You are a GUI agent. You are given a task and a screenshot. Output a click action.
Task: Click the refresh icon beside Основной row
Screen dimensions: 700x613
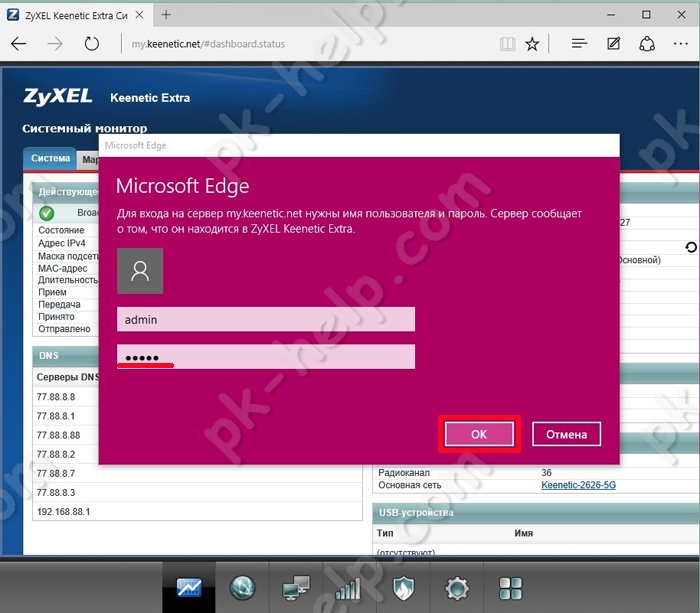coord(691,247)
